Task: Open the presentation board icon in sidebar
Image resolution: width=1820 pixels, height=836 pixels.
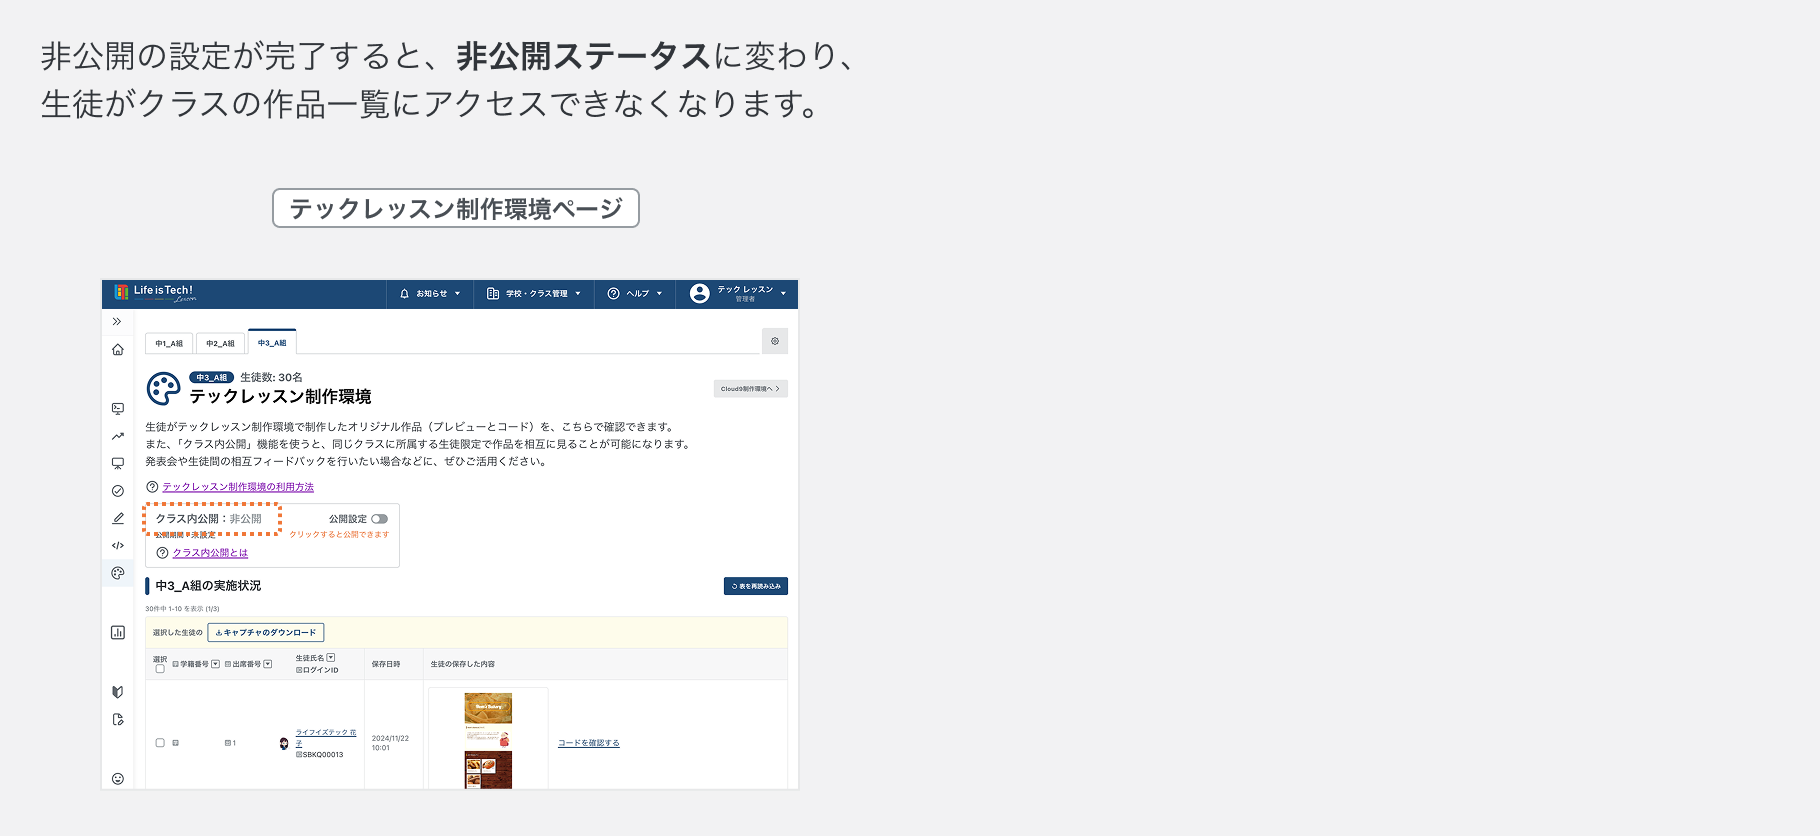Action: (x=118, y=464)
